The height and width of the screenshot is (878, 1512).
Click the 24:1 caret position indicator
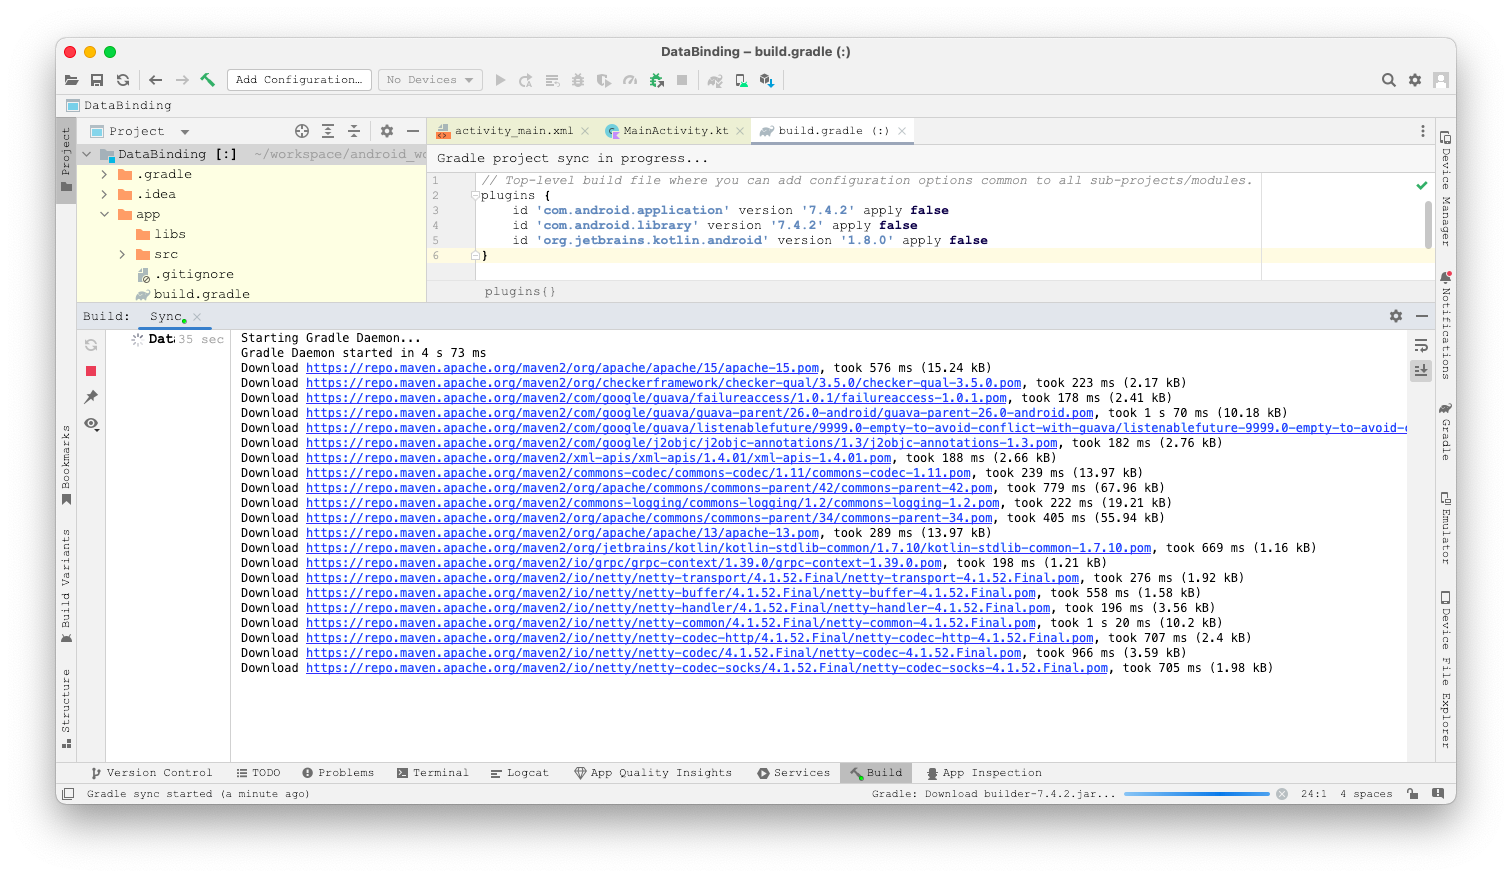click(1313, 794)
